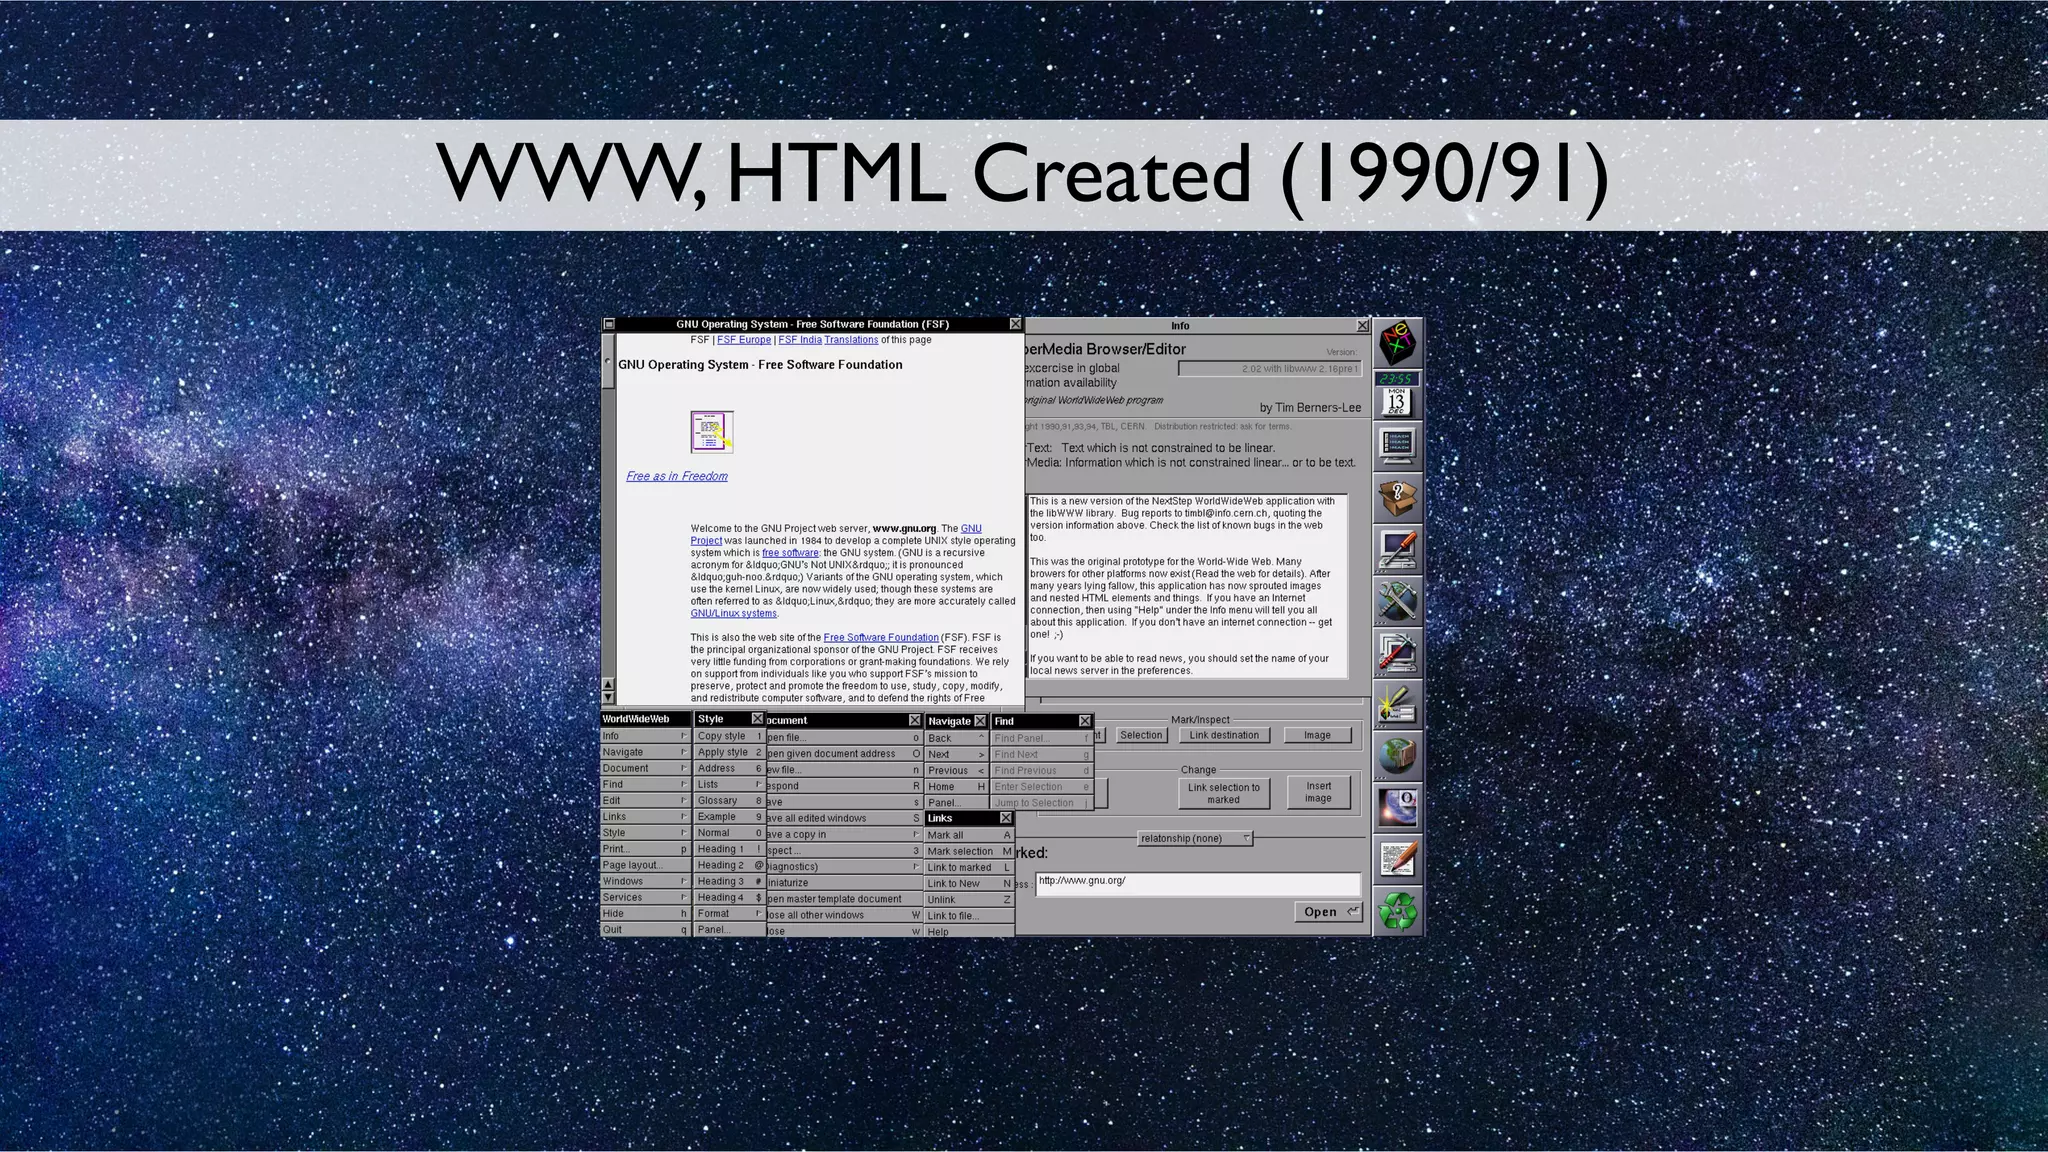Screen dimensions: 2048x1152
Task: Choose Mark selection in the Links menu
Action: tap(969, 851)
